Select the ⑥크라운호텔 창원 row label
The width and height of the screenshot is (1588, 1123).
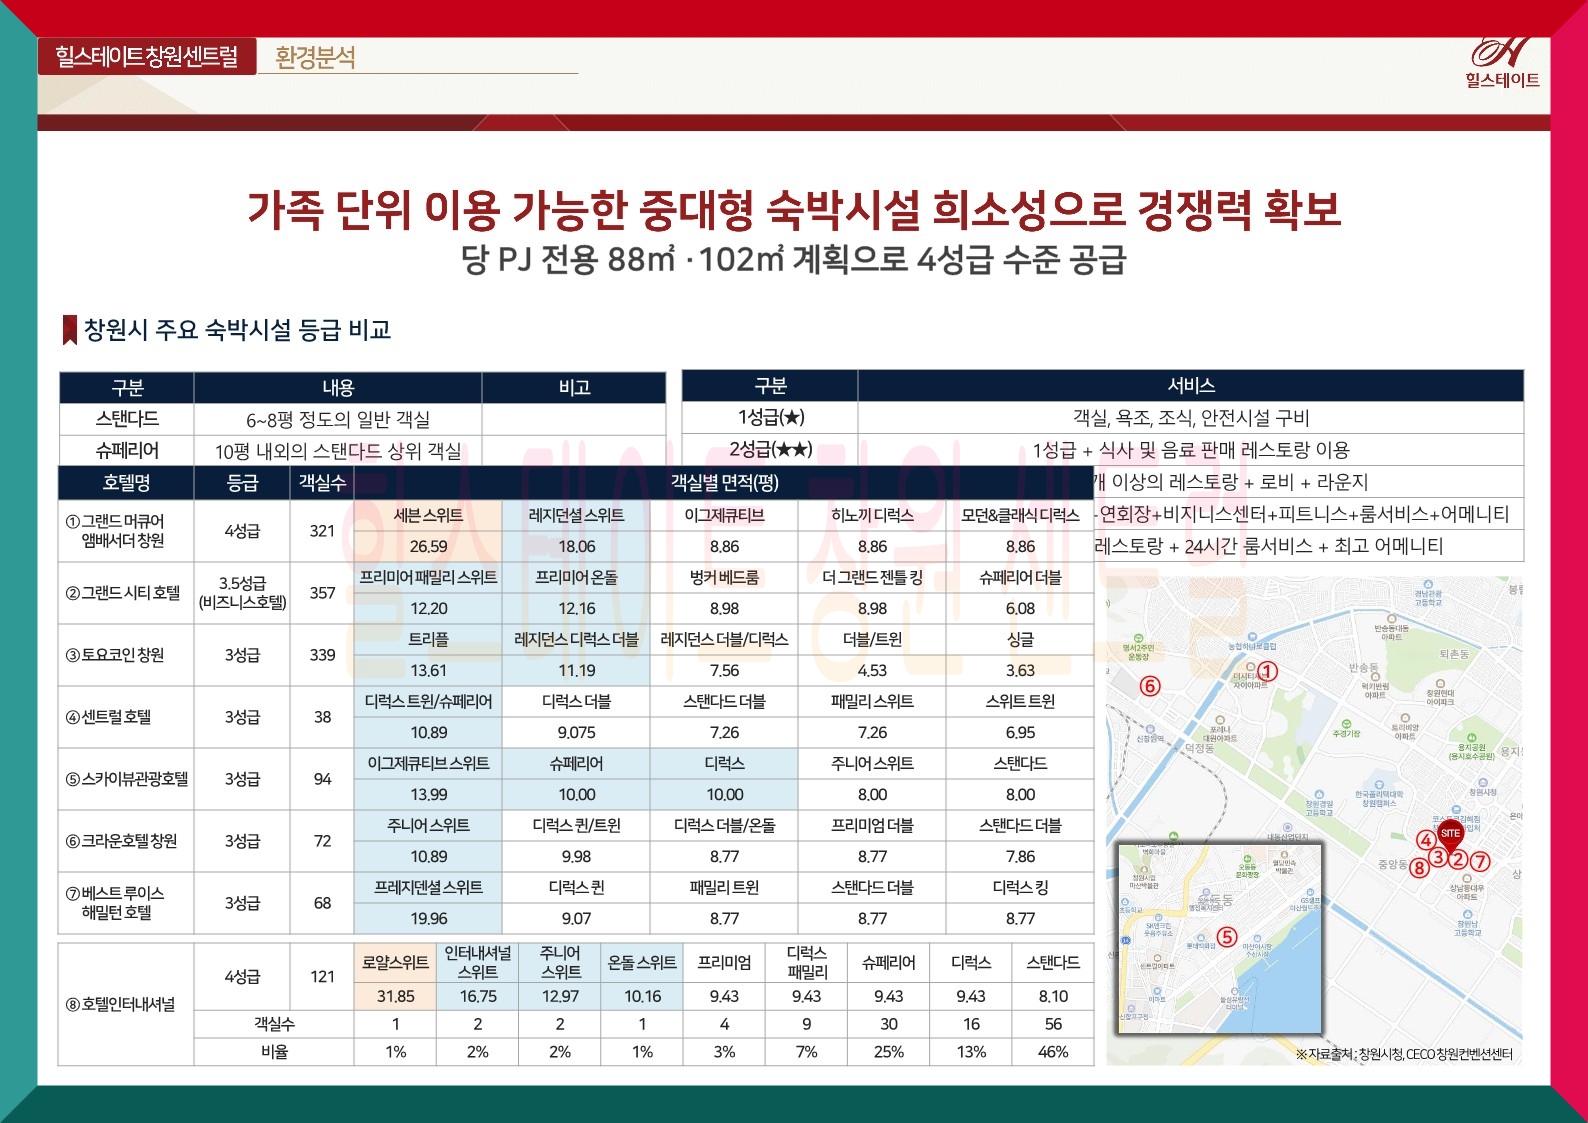[121, 841]
